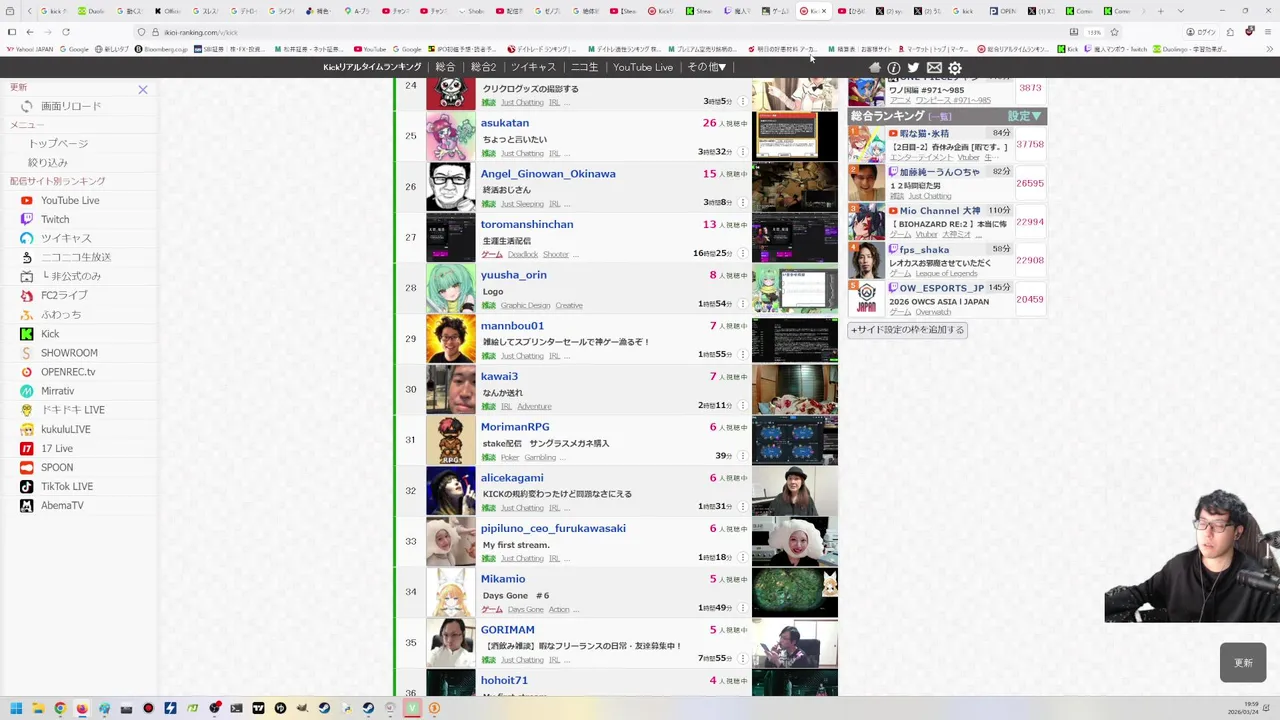Screen dimensions: 1280x720
Task: Open the Twitter bird icon in the header
Action: (x=913, y=67)
